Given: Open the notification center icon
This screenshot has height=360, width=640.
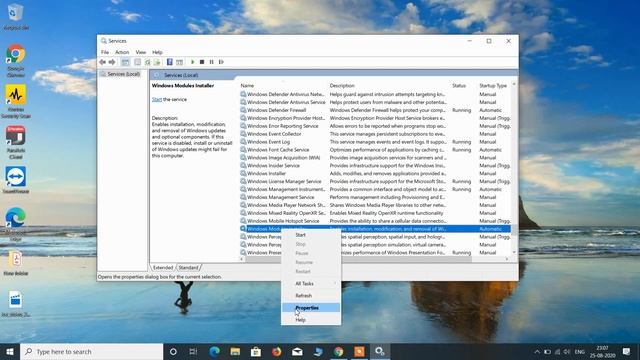Looking at the screenshot, I should (x=627, y=351).
